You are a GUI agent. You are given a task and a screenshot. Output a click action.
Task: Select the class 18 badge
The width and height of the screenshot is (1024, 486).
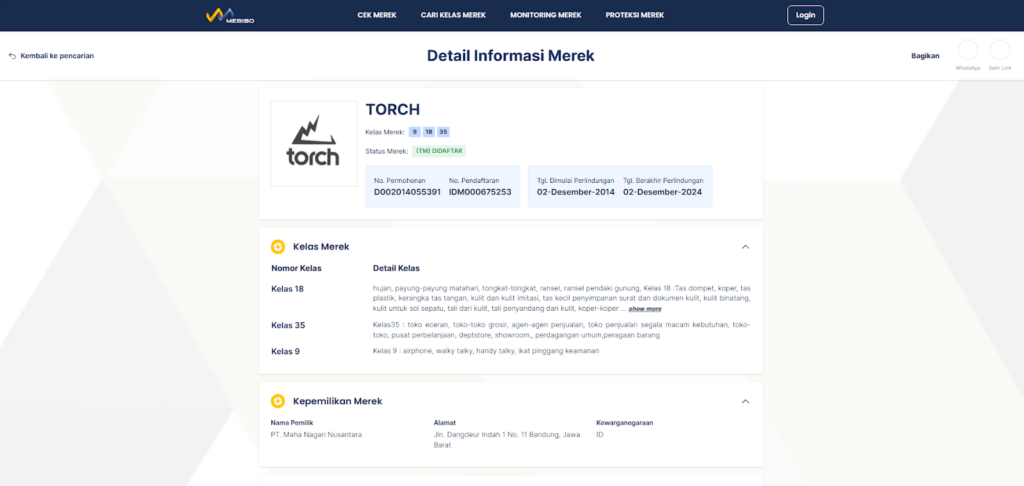[428, 132]
